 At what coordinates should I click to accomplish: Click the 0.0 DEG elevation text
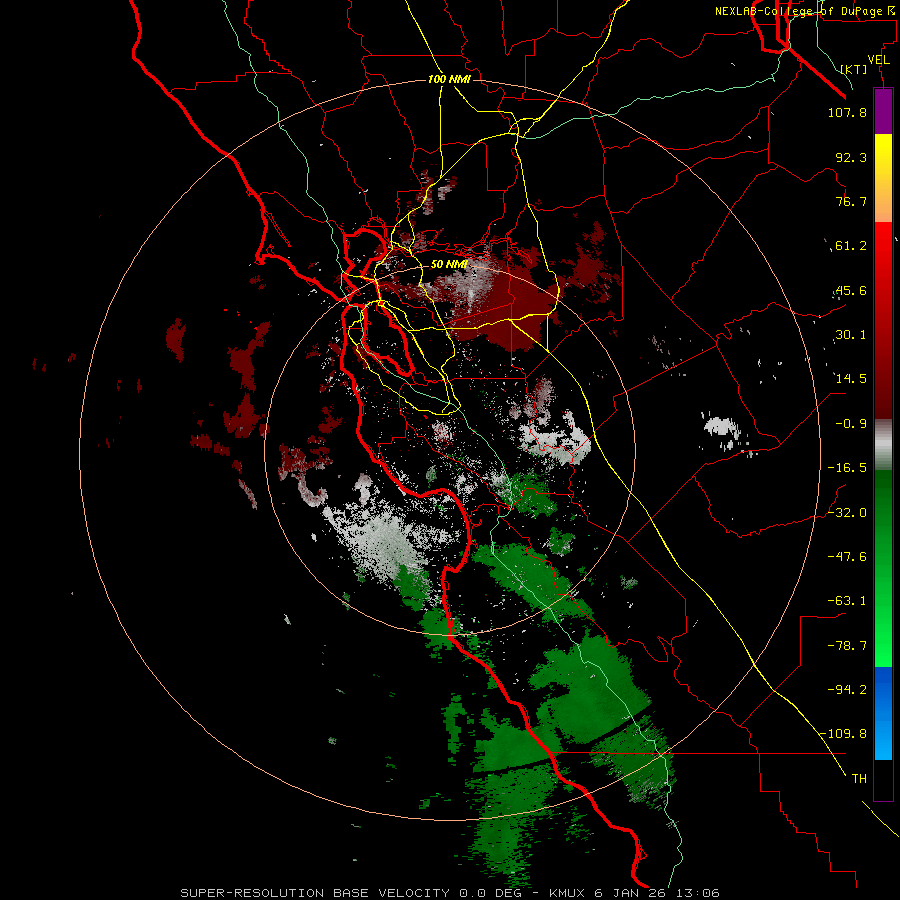[x=490, y=893]
